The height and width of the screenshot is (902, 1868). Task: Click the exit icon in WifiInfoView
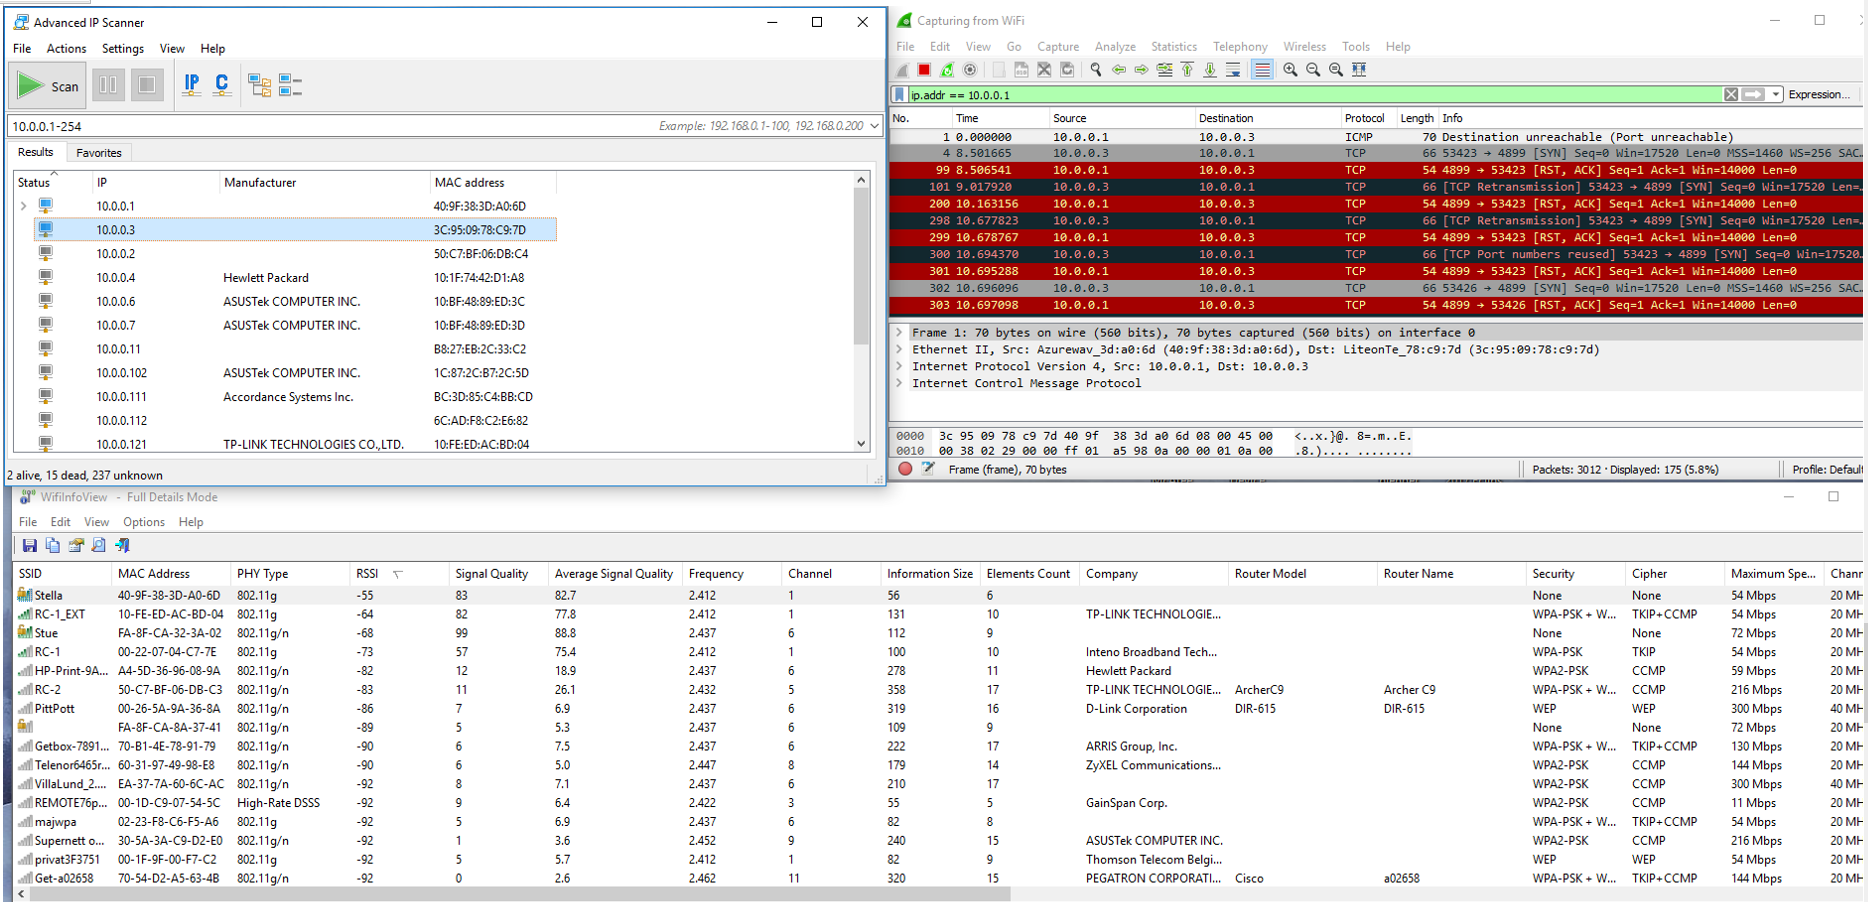click(123, 546)
